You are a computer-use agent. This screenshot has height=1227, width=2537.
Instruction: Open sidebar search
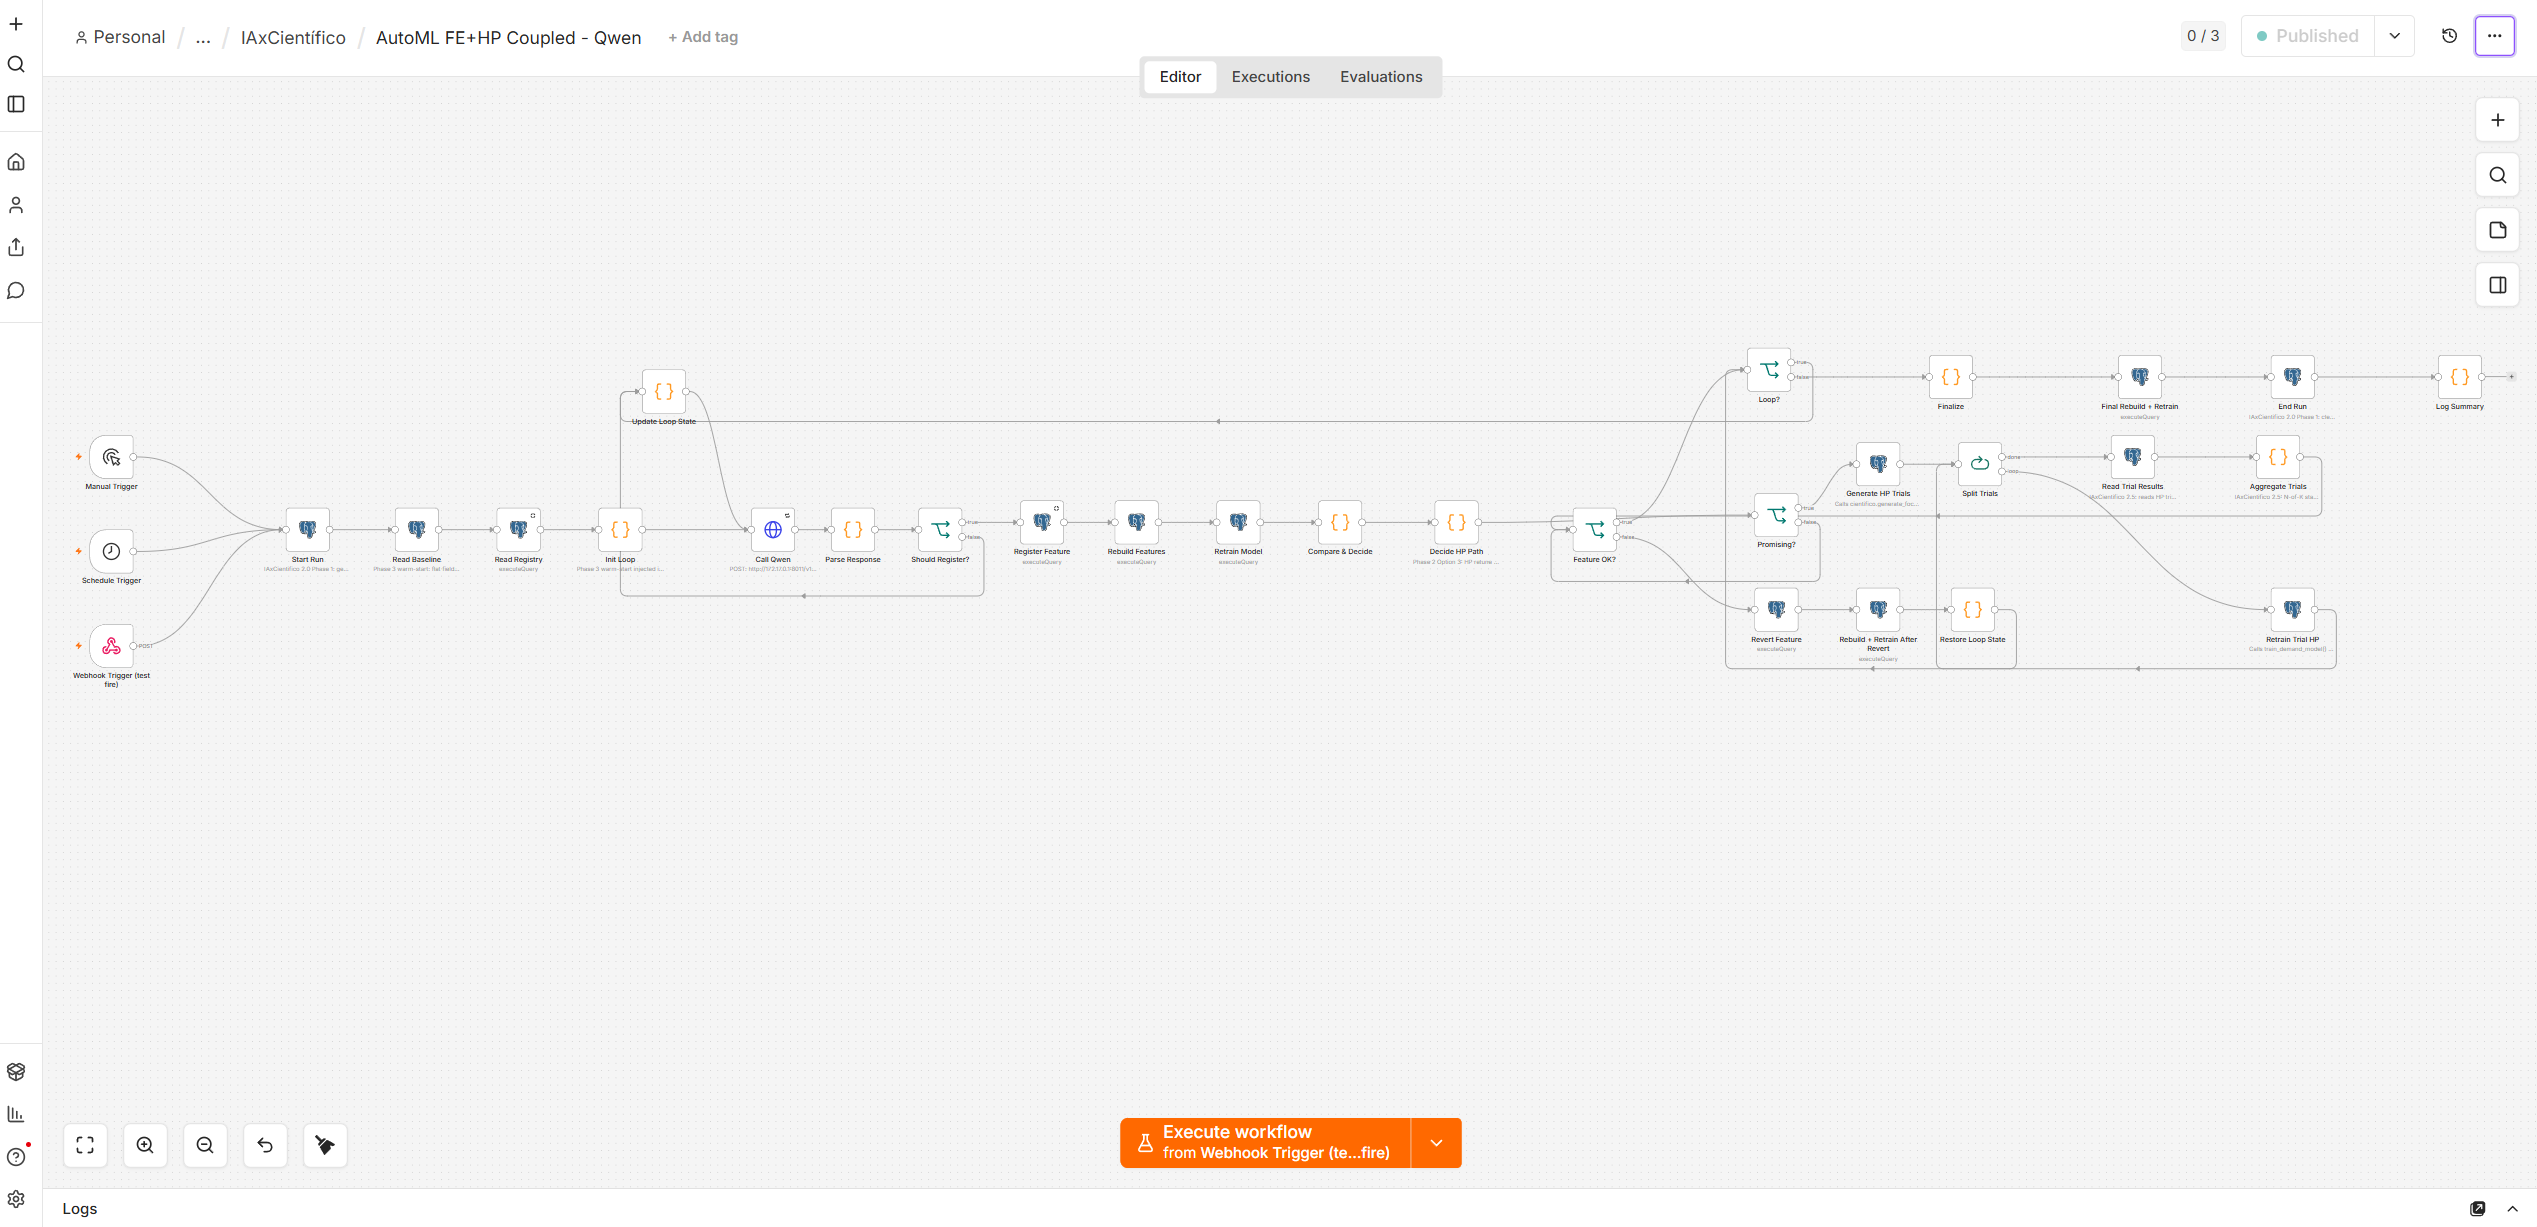click(16, 64)
